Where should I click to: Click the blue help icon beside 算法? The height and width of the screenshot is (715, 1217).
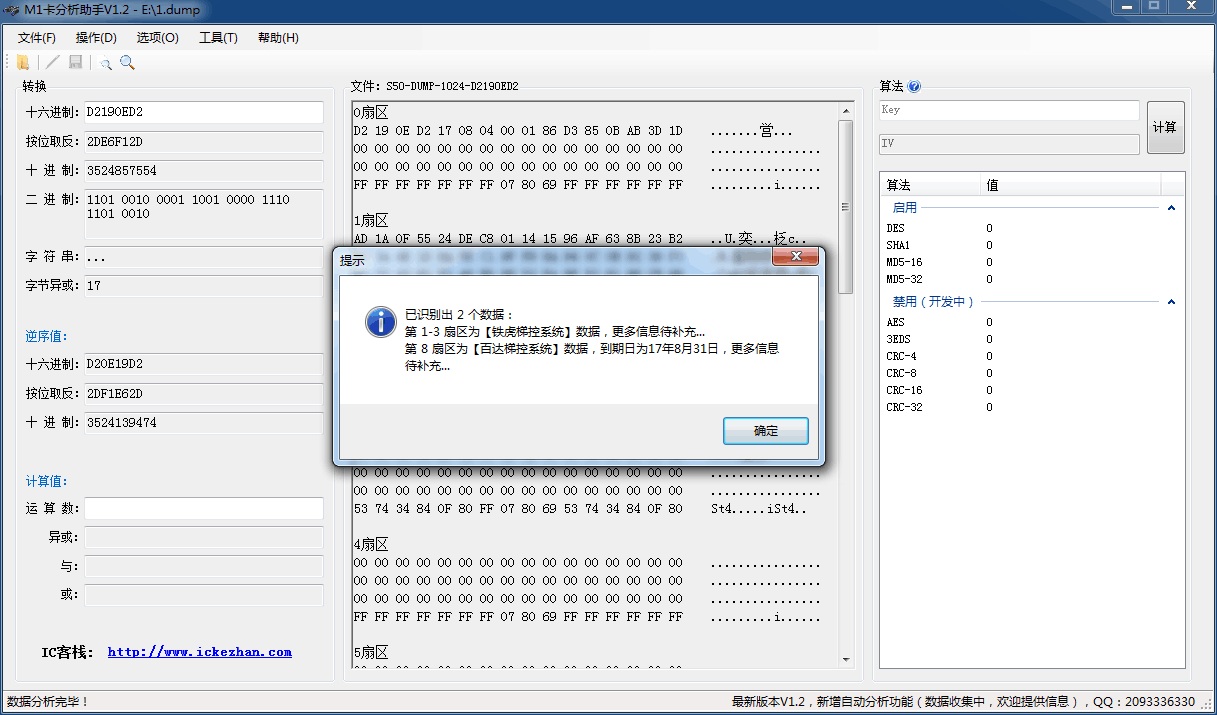pyautogui.click(x=914, y=87)
